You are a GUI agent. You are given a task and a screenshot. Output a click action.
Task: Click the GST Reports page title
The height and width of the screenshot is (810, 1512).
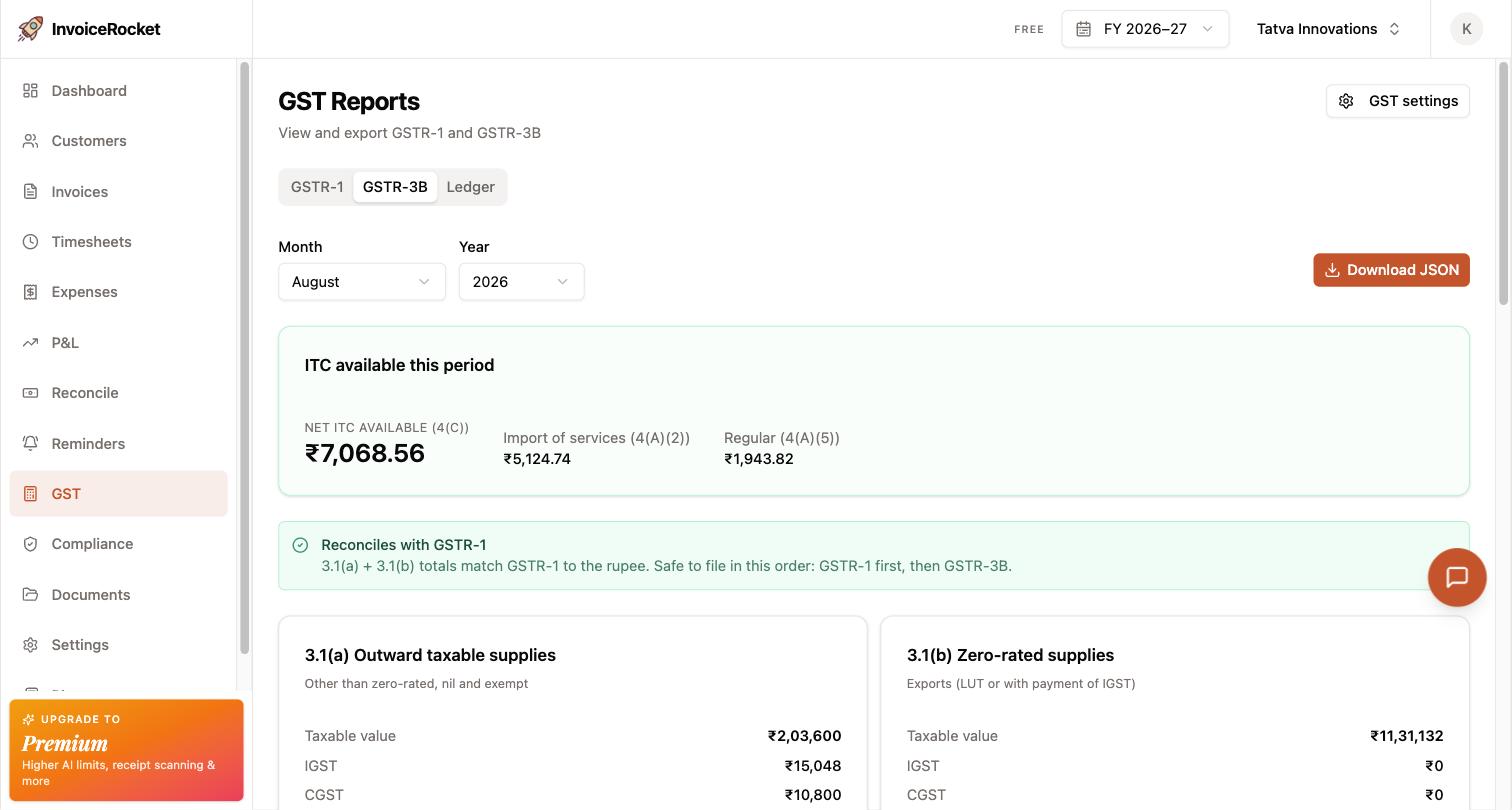coord(349,102)
